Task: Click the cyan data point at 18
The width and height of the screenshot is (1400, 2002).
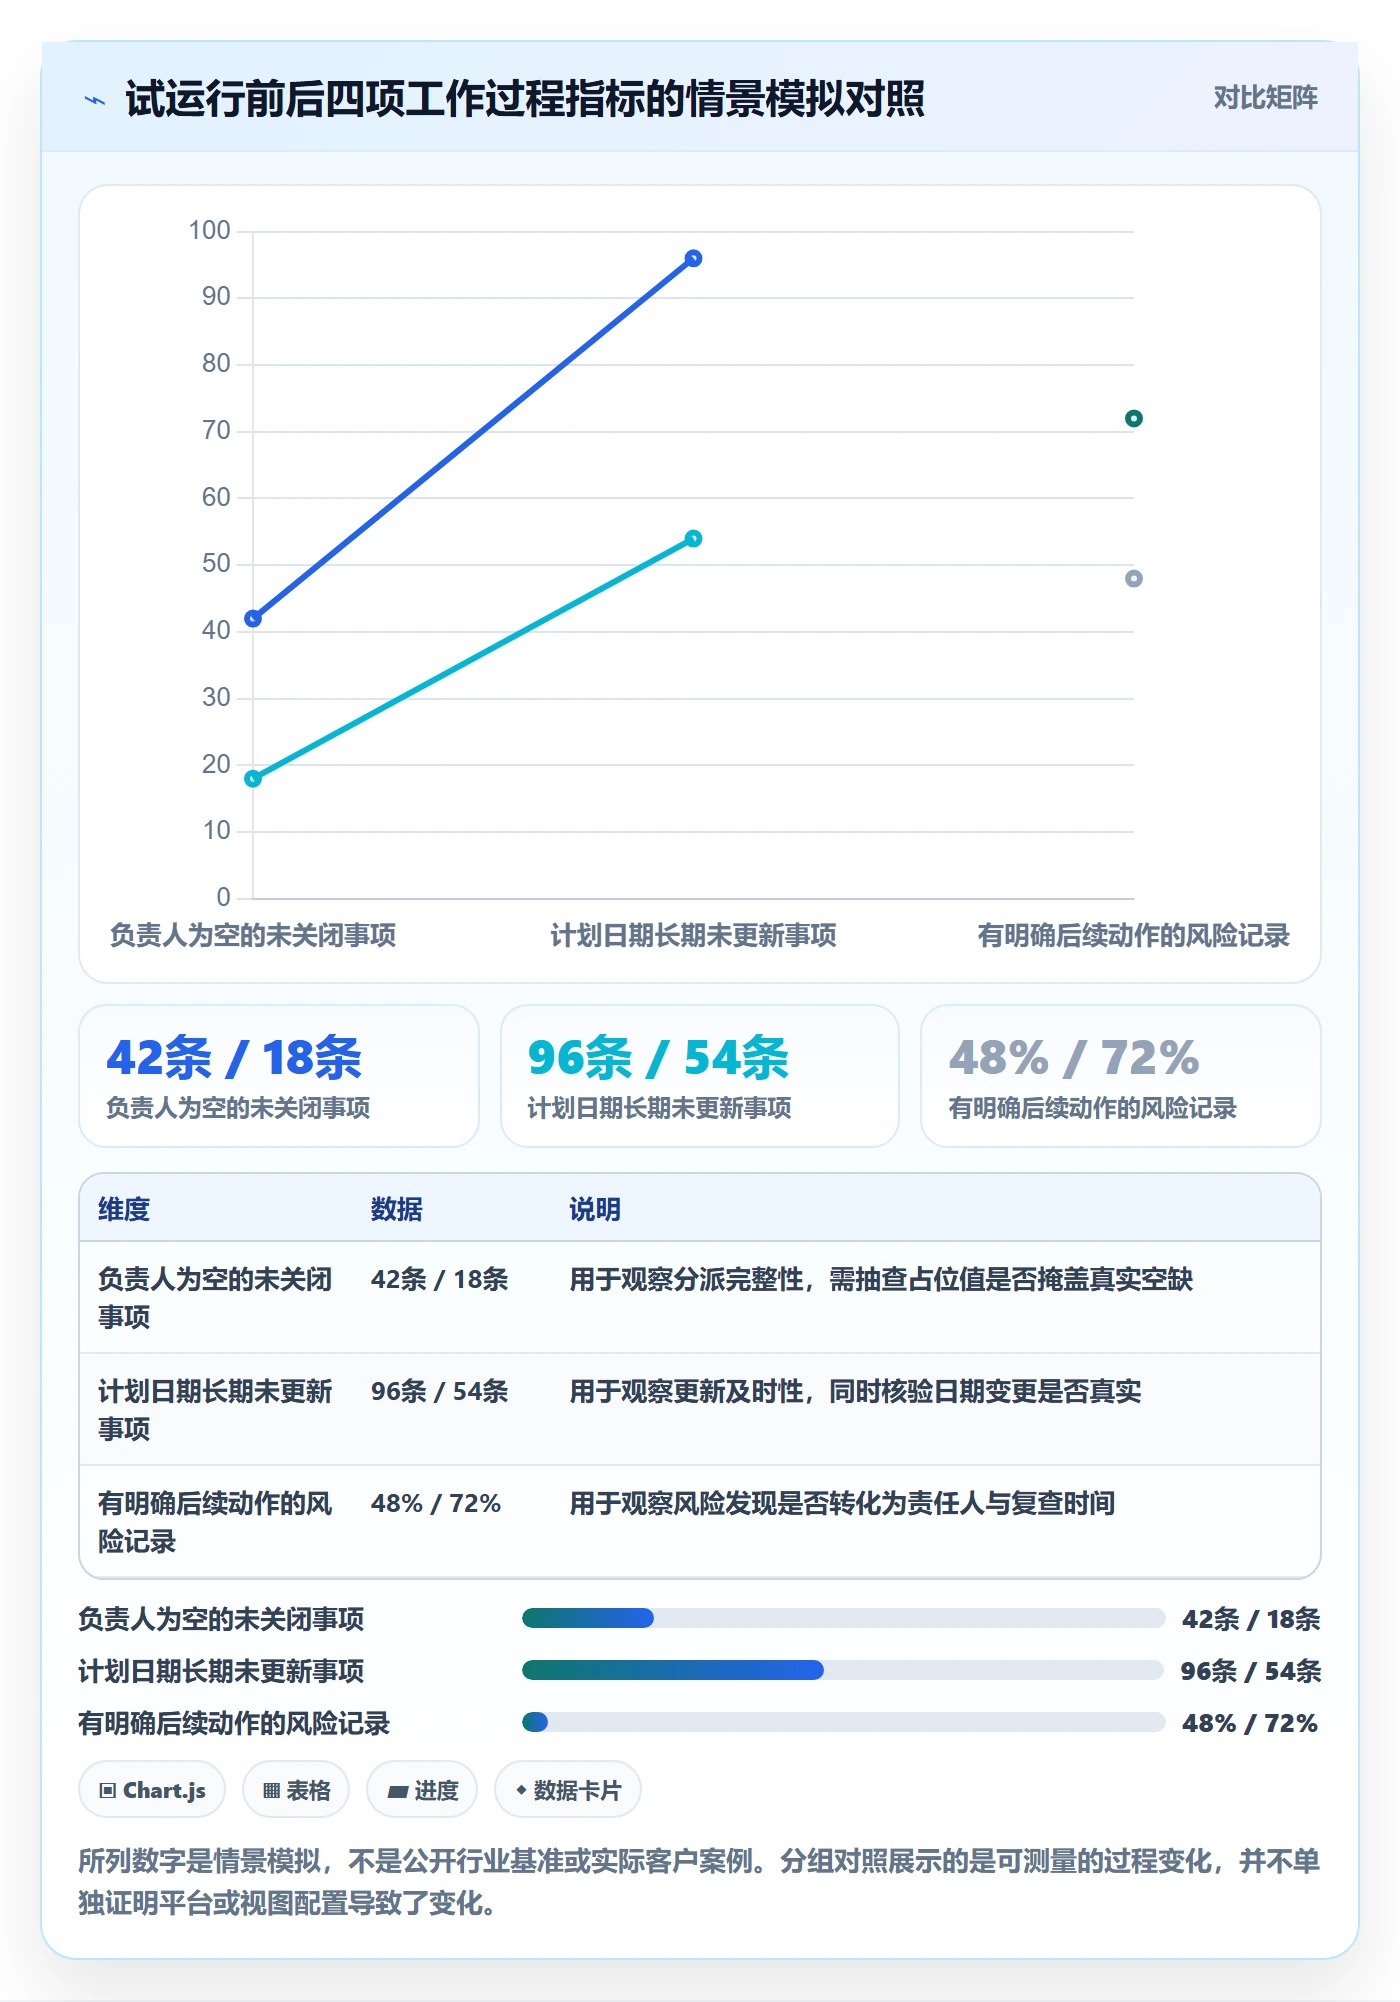Action: (253, 778)
